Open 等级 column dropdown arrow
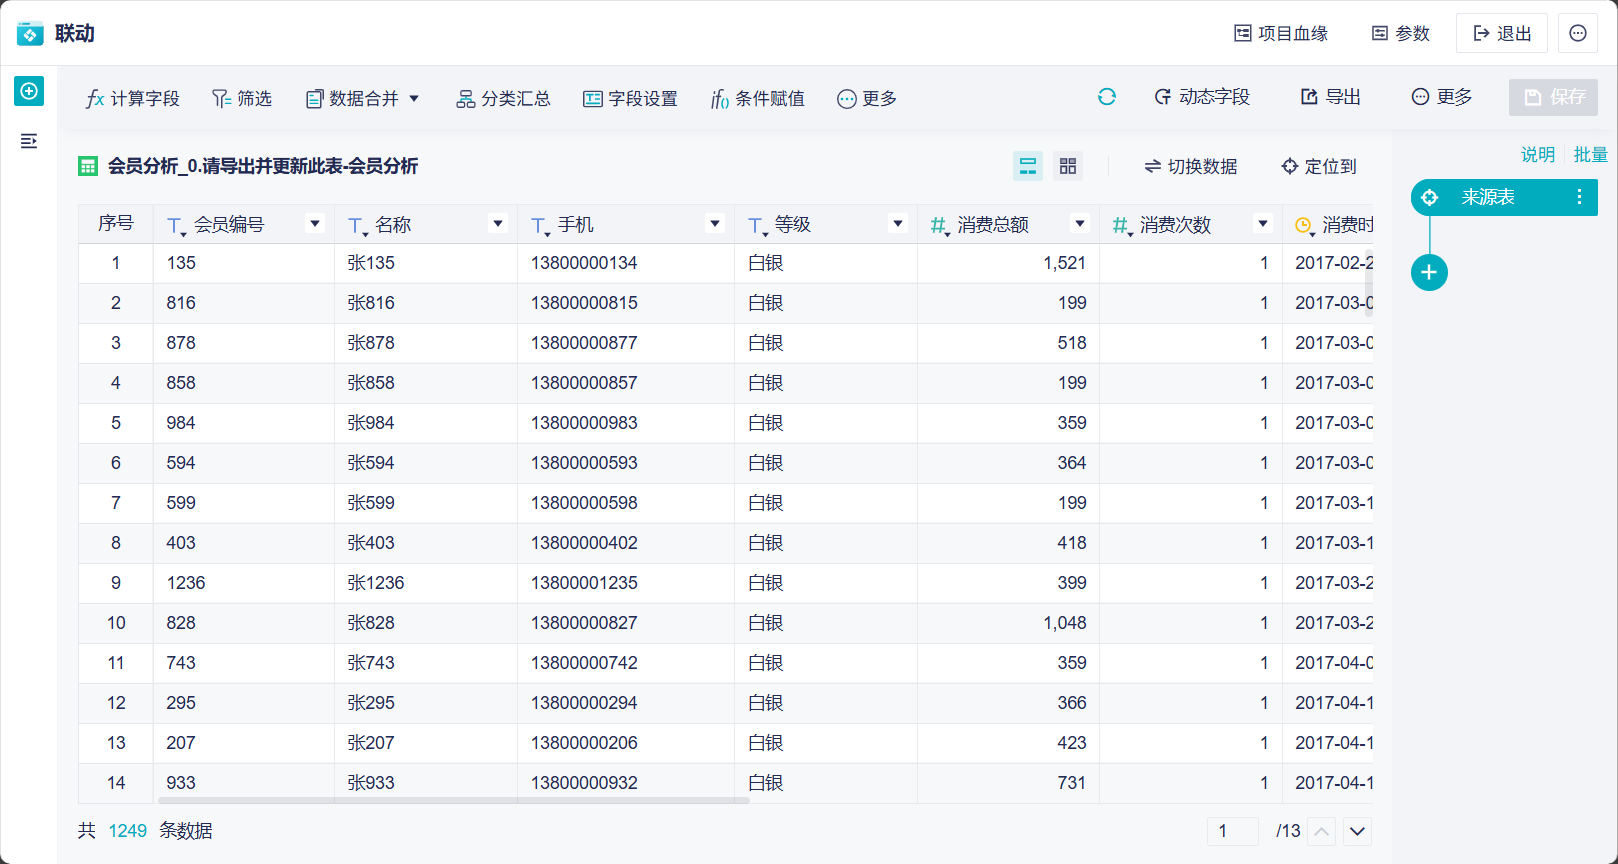Image resolution: width=1618 pixels, height=864 pixels. [898, 224]
